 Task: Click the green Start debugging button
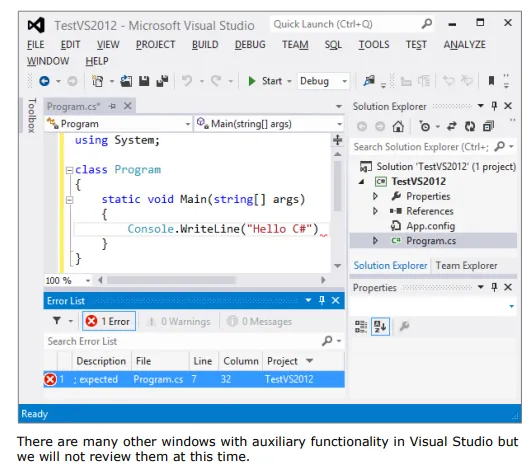point(252,81)
